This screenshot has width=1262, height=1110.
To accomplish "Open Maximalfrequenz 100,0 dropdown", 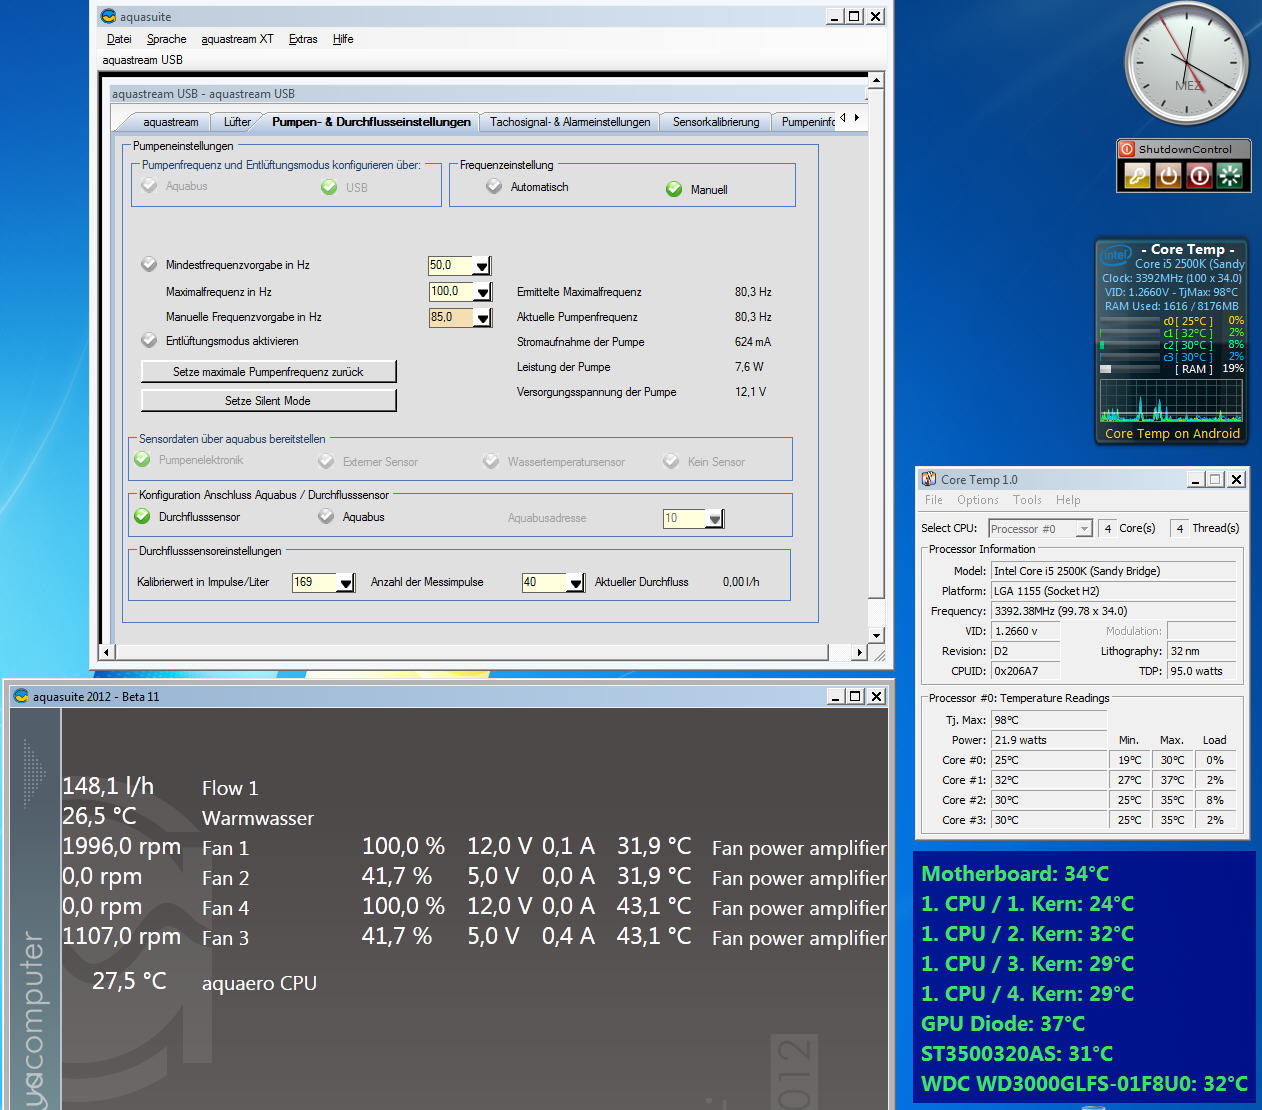I will [x=482, y=292].
